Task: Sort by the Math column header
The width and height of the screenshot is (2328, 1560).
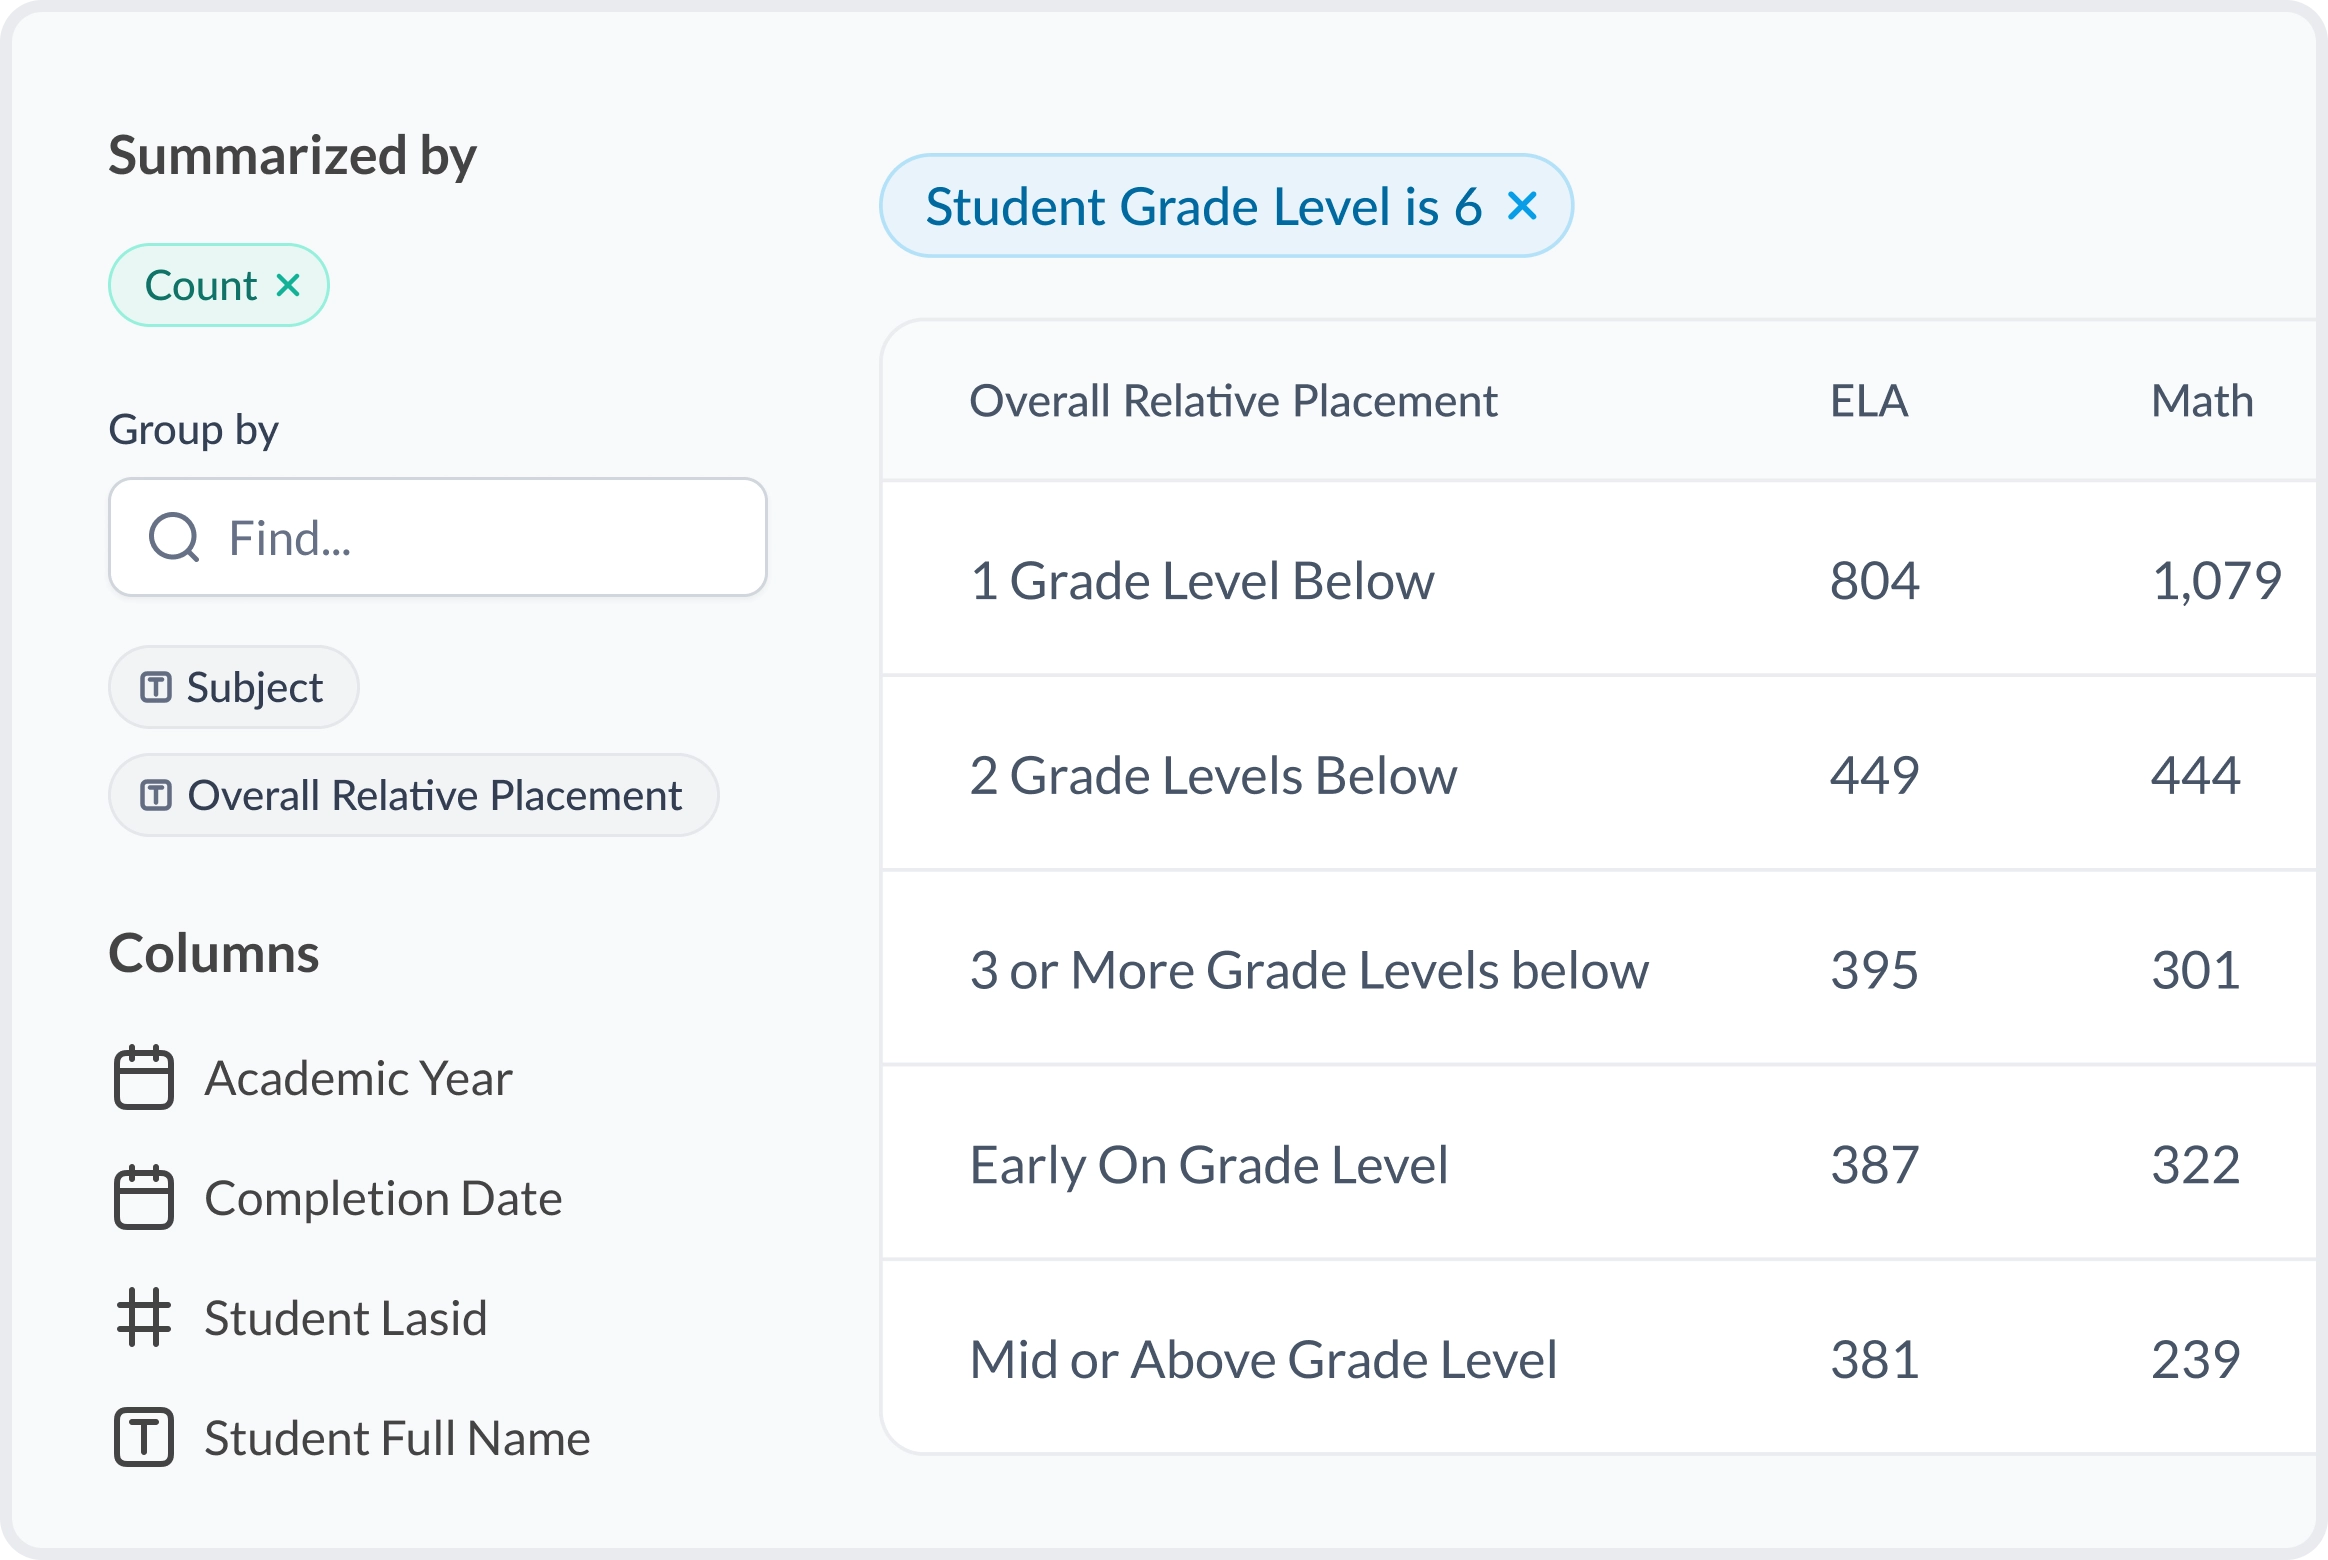Action: click(x=2202, y=401)
